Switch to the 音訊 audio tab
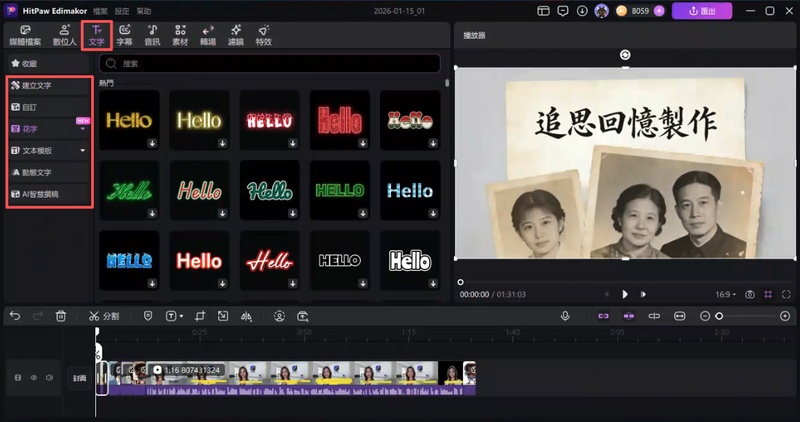The height and width of the screenshot is (422, 800). [153, 35]
